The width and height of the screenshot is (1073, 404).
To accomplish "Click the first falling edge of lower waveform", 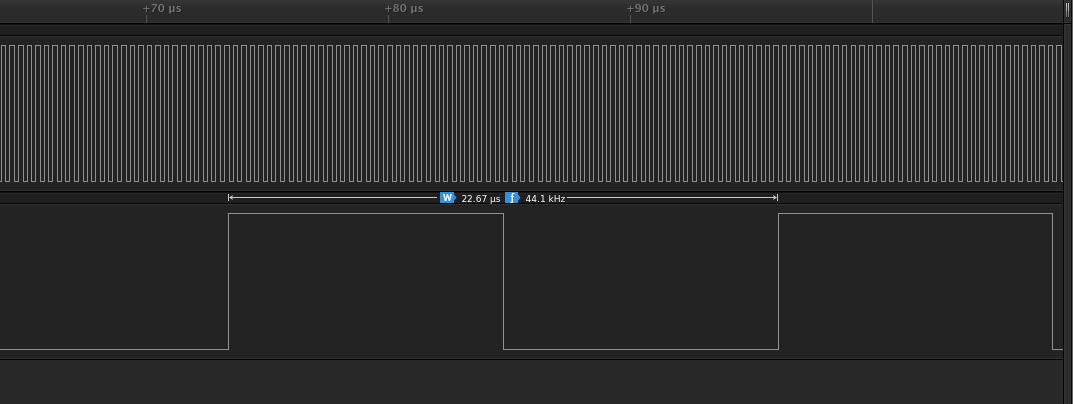I will coord(504,281).
